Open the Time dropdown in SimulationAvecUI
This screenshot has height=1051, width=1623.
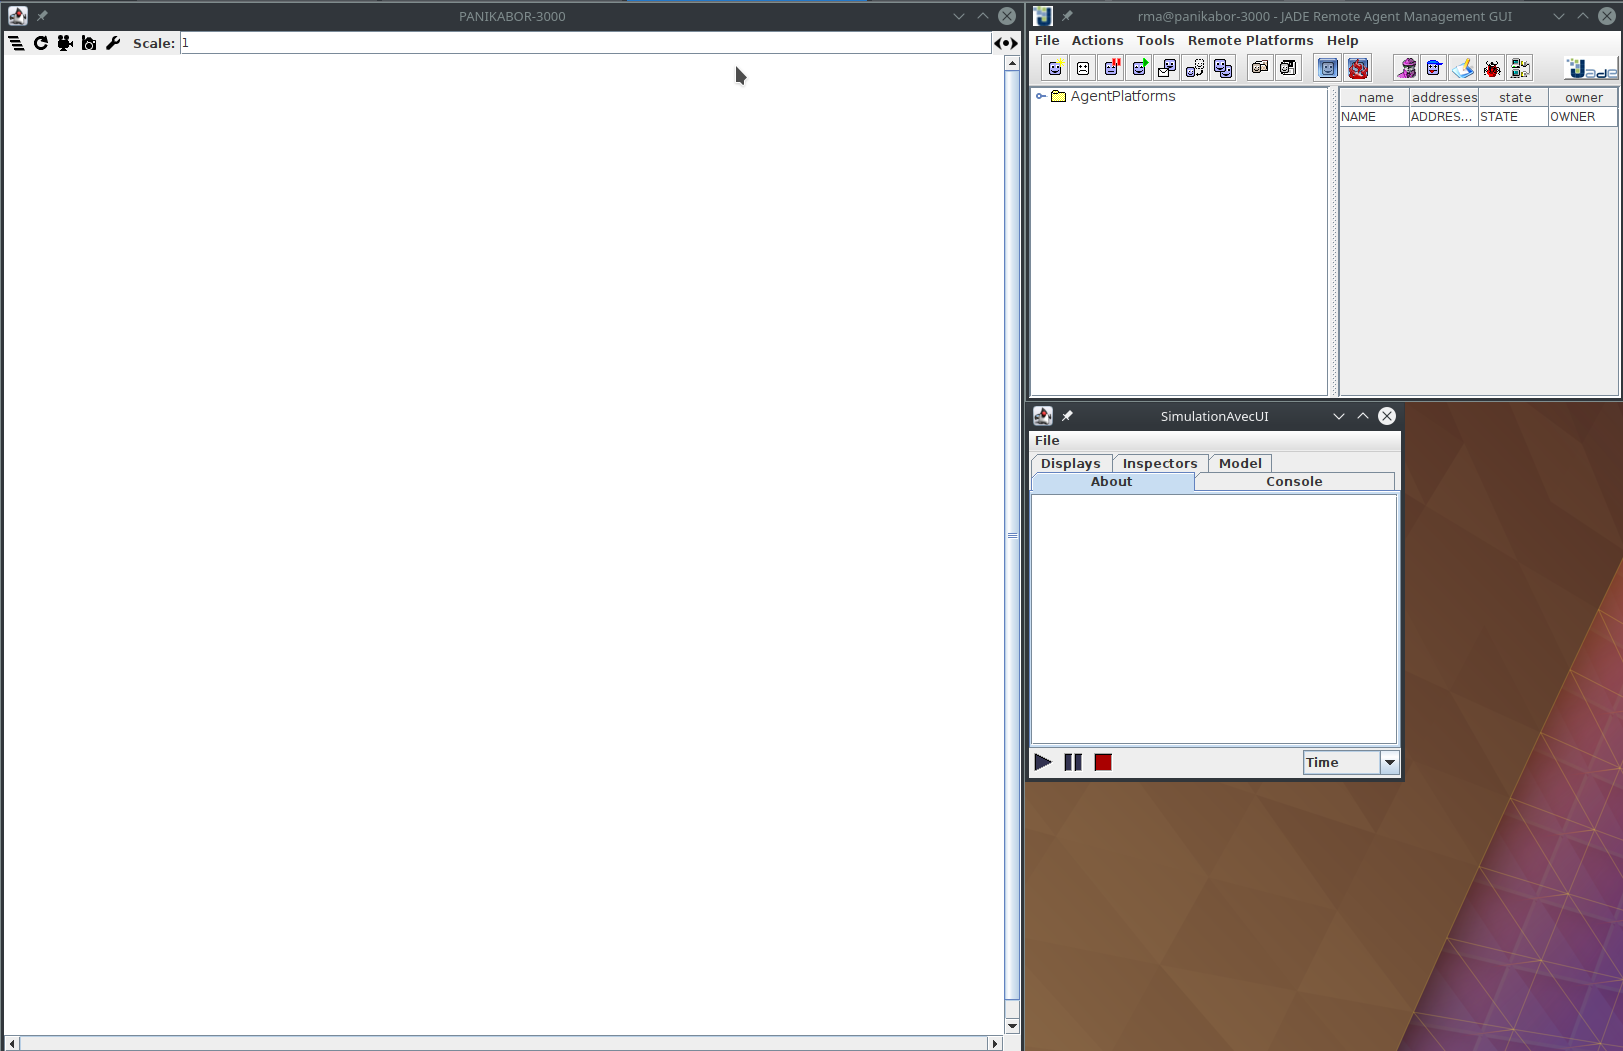(1350, 762)
